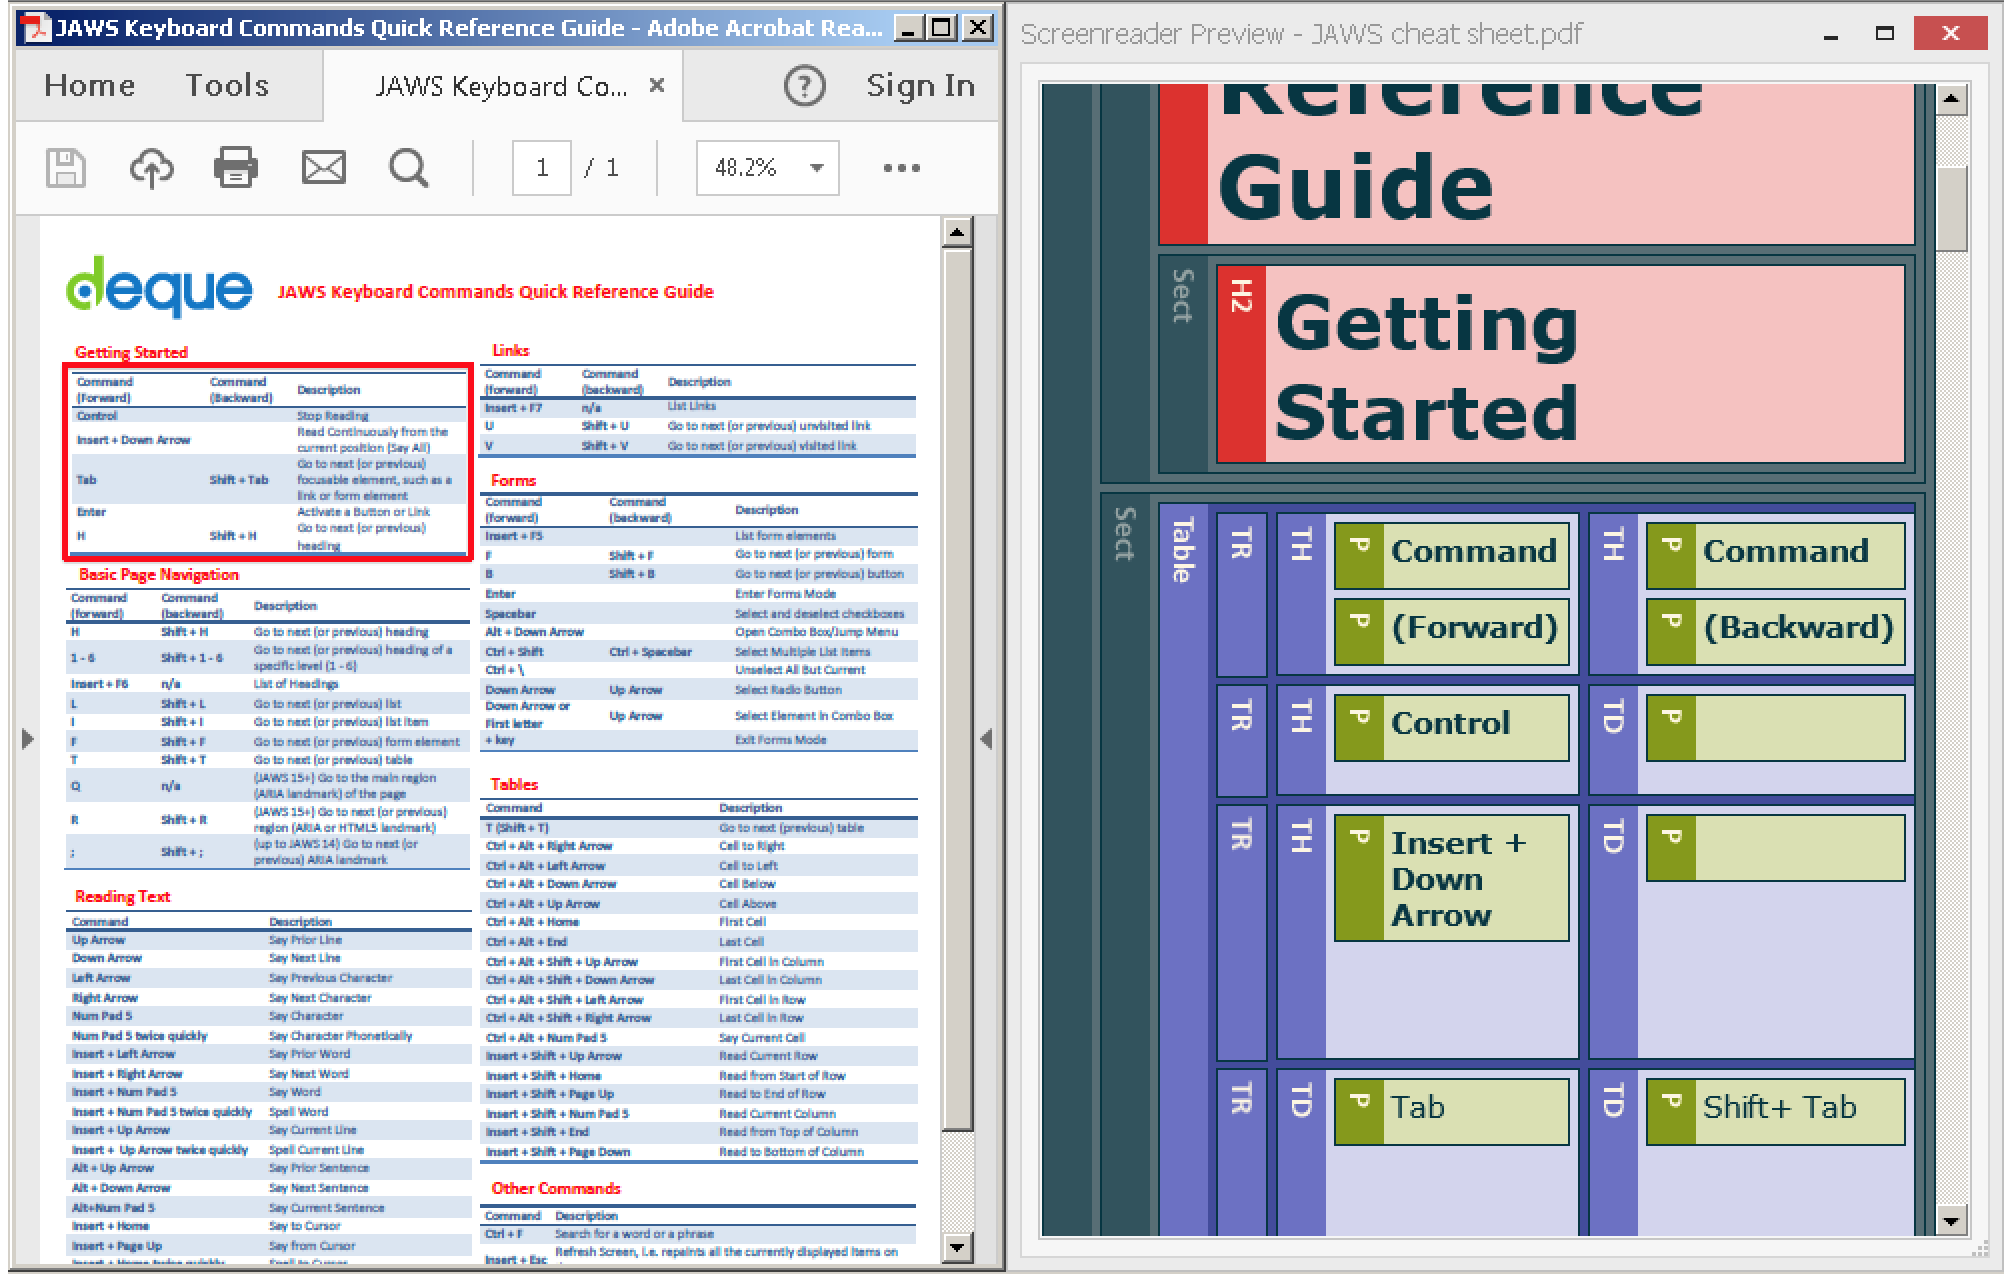
Task: Click 'Stop Reading' description in PDF table
Action: tap(333, 416)
